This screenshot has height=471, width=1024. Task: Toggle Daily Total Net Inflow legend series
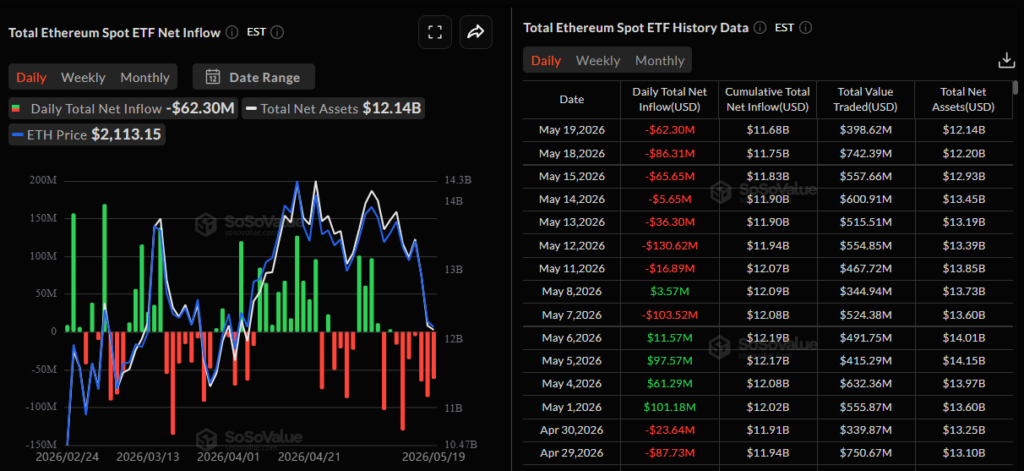coord(122,108)
